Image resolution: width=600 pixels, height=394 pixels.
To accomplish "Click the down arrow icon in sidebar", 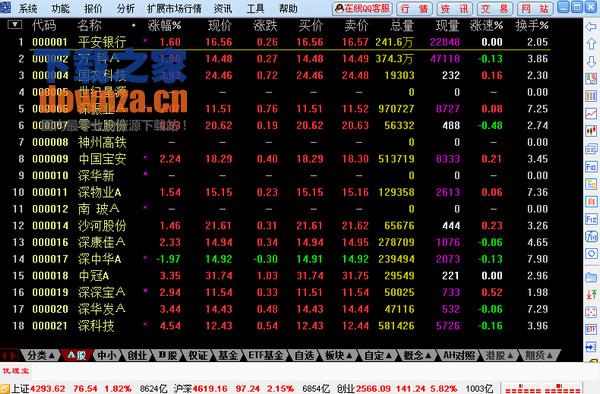I will coord(591,61).
